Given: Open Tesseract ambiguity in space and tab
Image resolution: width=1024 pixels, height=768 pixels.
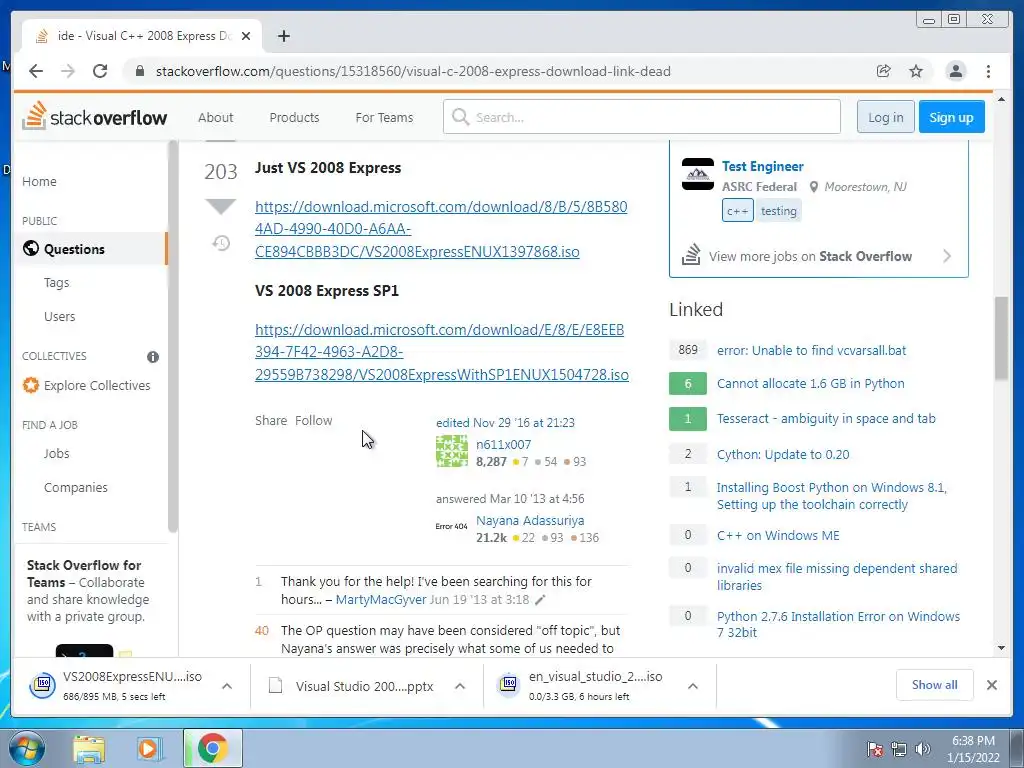Looking at the screenshot, I should coord(826,419).
